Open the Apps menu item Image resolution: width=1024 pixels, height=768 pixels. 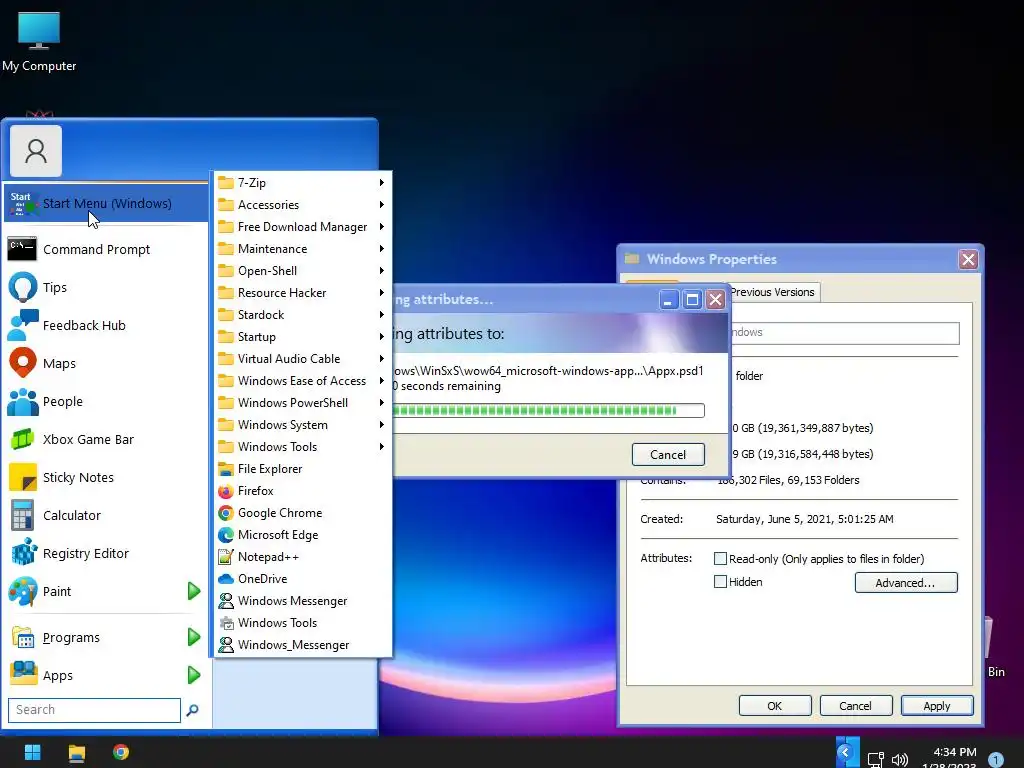coord(105,675)
